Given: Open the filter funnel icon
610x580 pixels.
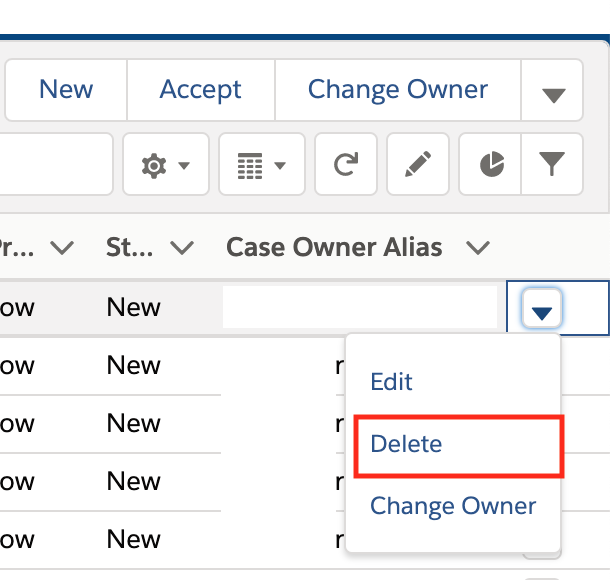Looking at the screenshot, I should coord(553,166).
